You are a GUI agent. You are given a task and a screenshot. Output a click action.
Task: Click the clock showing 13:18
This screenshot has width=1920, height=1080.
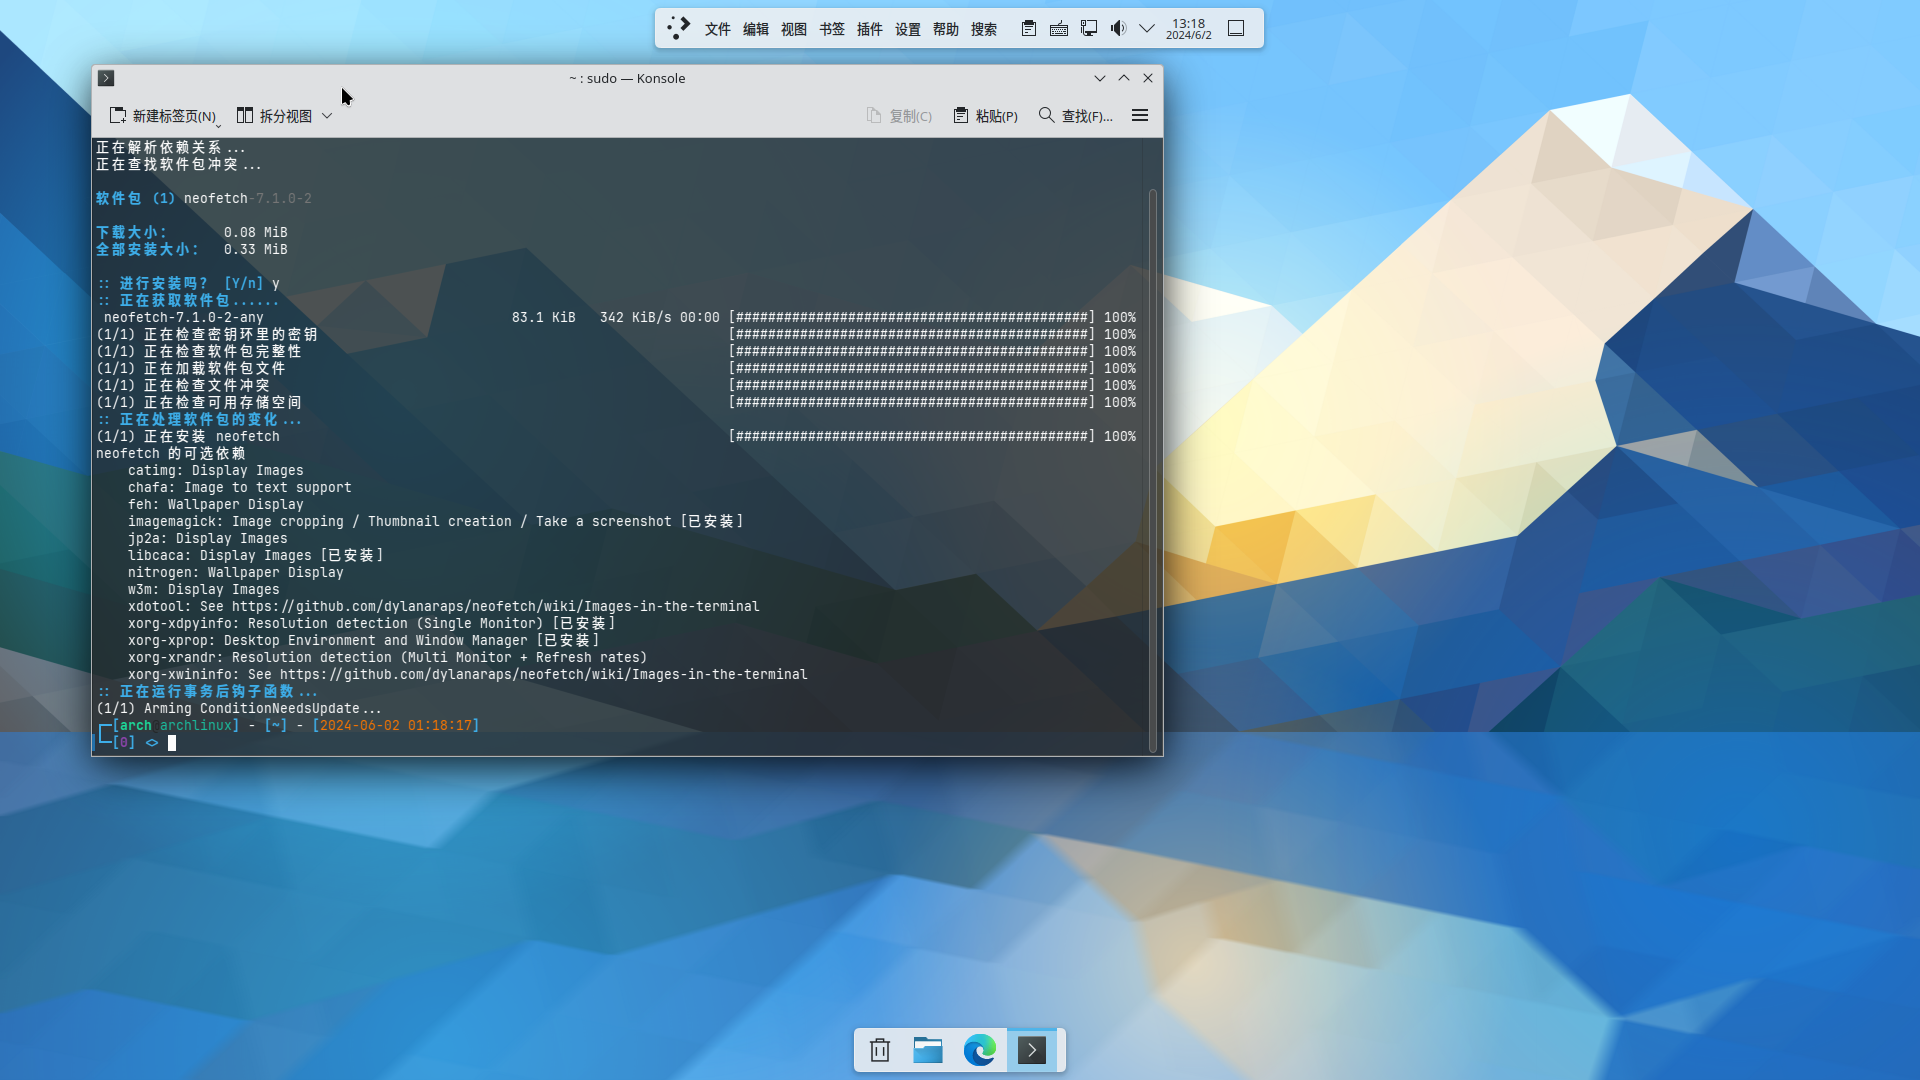(x=1188, y=28)
